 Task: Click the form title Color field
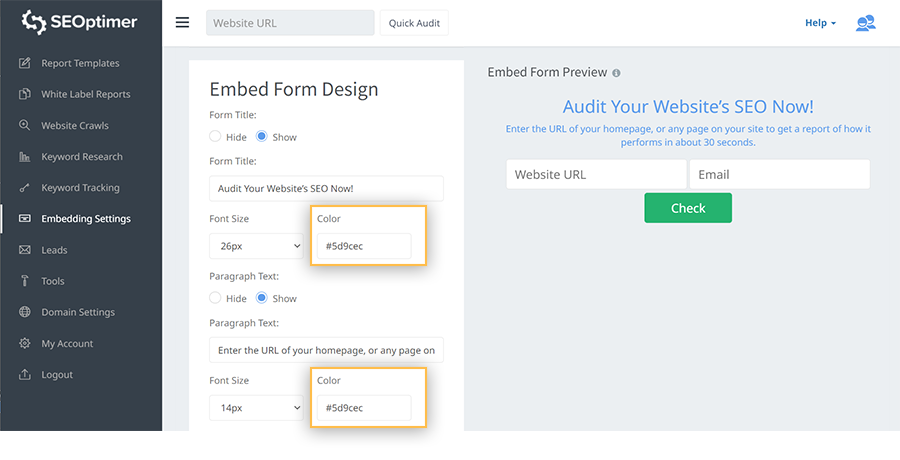click(364, 246)
